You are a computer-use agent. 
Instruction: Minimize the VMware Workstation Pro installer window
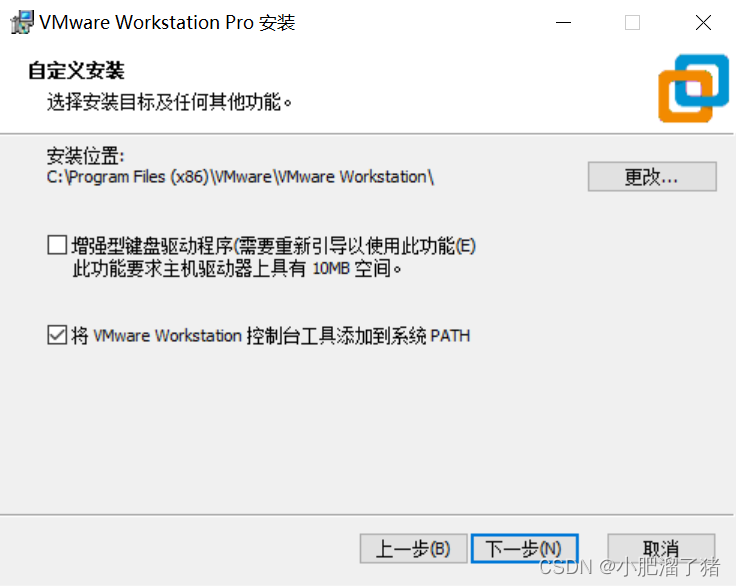tap(563, 22)
